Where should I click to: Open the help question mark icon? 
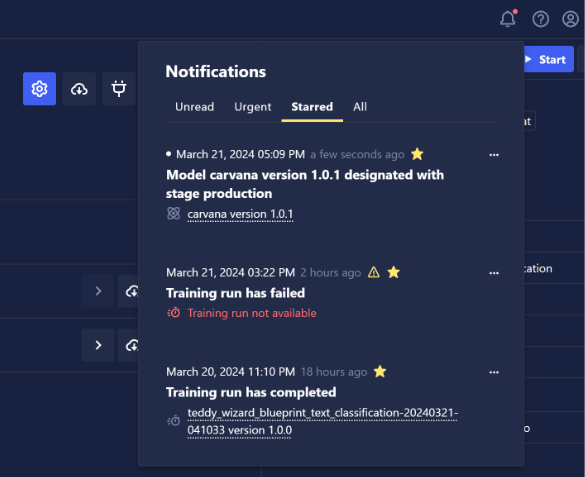[x=541, y=19]
